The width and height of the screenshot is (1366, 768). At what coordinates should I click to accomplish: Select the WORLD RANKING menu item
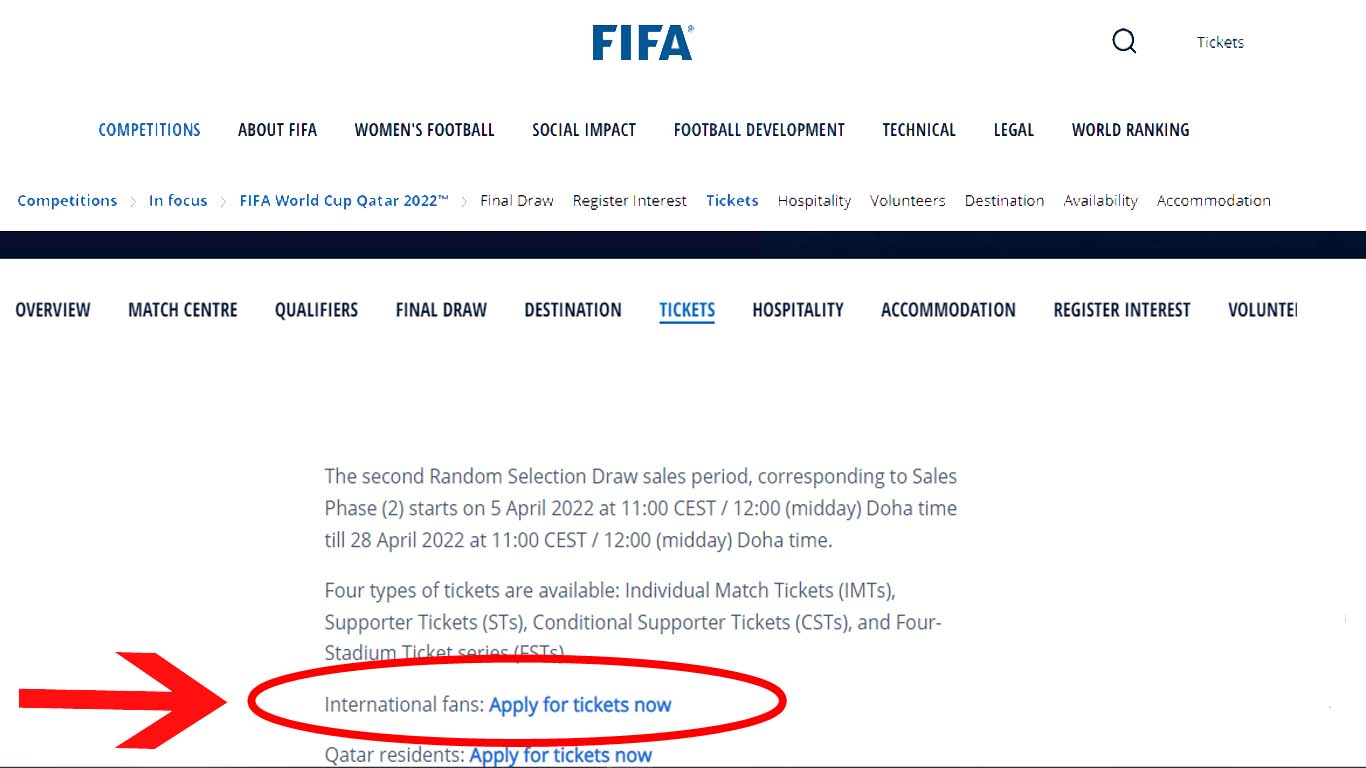pyautogui.click(x=1130, y=129)
